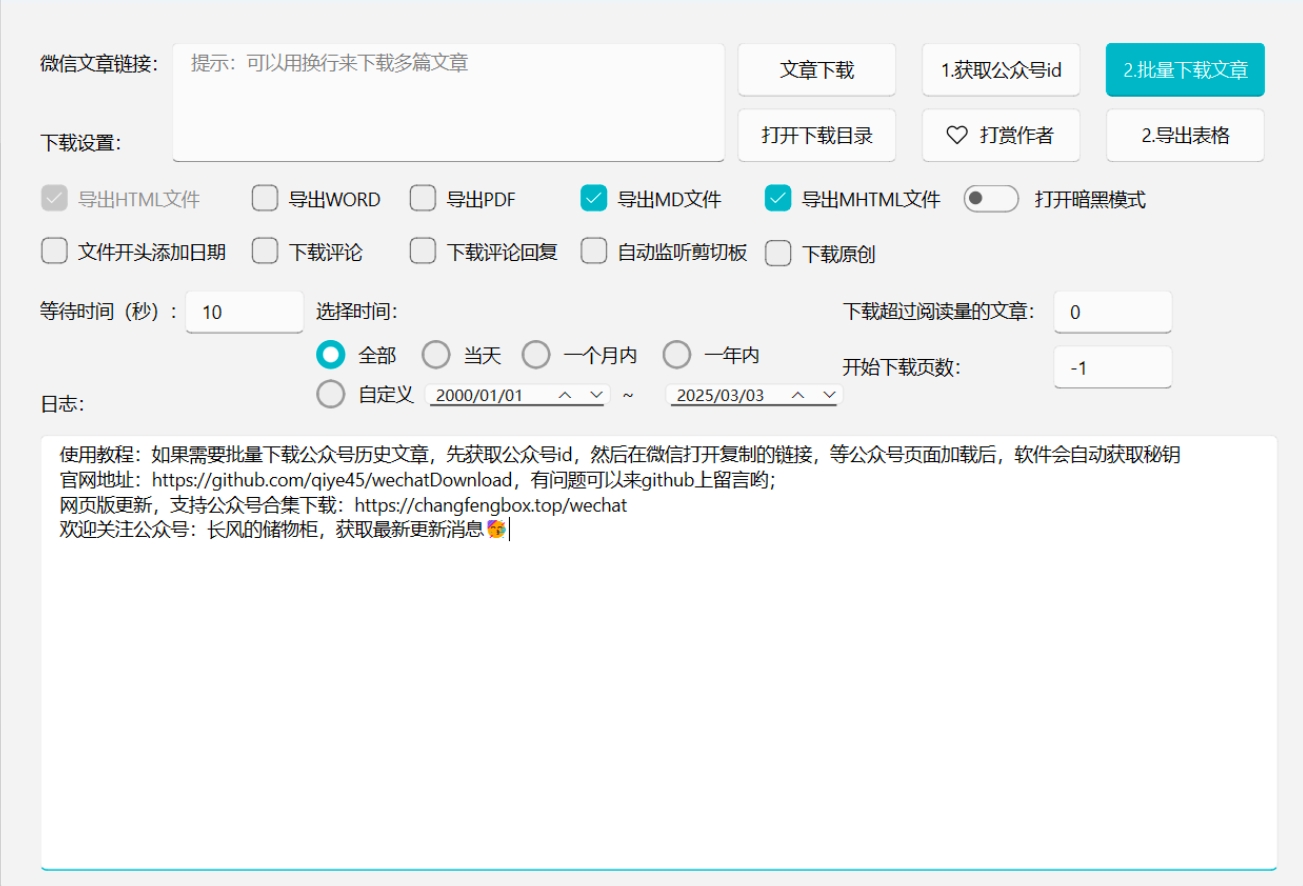Viewport: 1303px width, 886px height.
Task: Click the 微信文章链接 text input box
Action: coord(448,101)
